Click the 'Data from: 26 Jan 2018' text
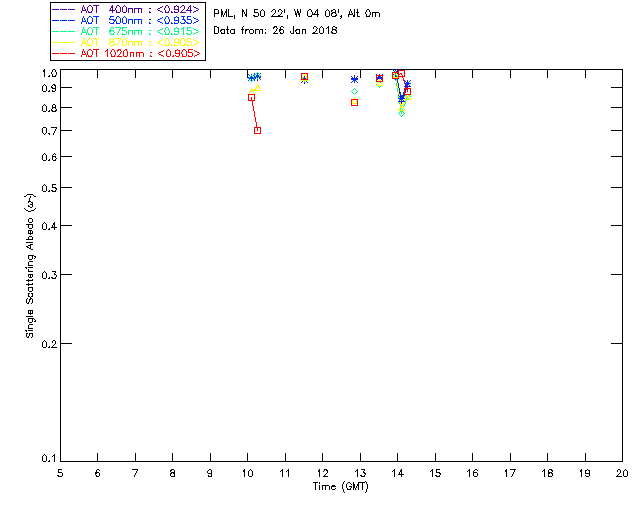 pyautogui.click(x=275, y=31)
